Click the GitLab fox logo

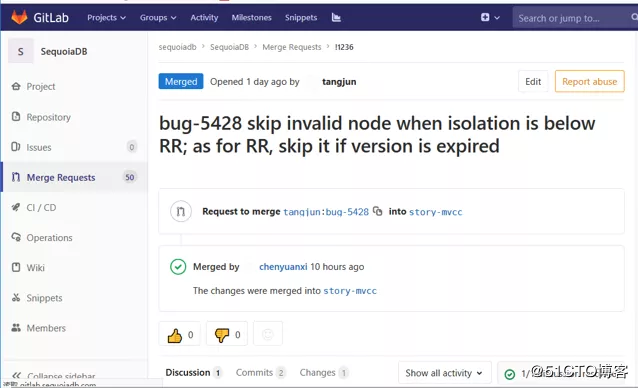tap(19, 17)
